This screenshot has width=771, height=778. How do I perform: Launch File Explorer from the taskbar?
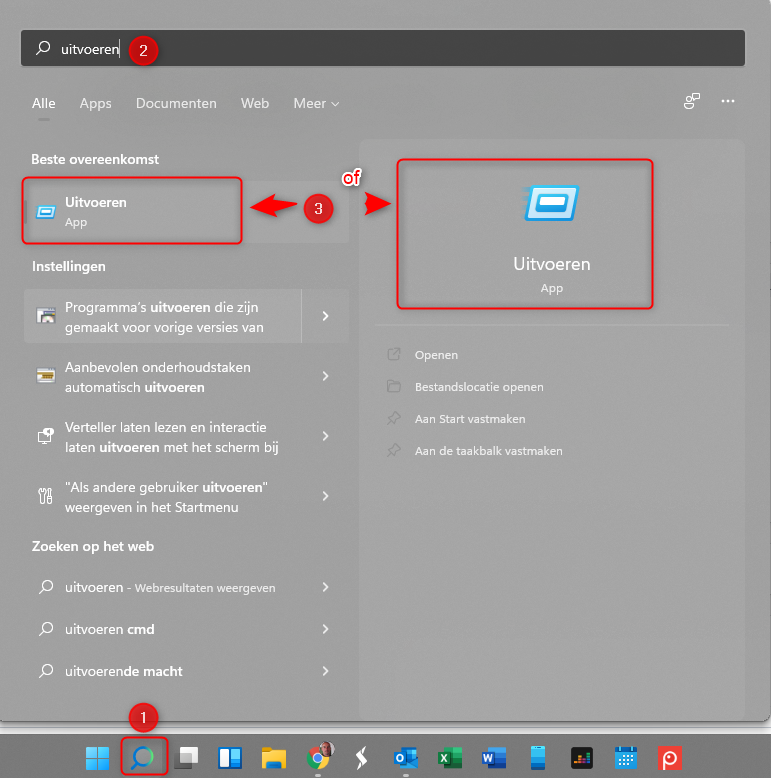274,757
